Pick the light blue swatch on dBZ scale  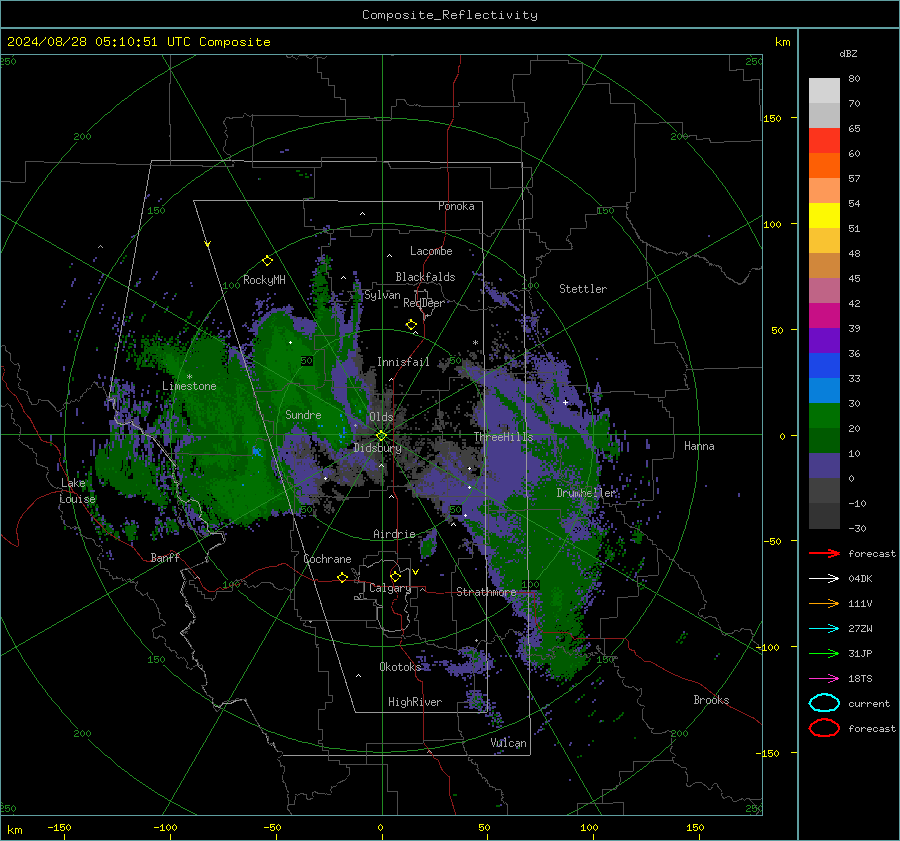click(824, 391)
